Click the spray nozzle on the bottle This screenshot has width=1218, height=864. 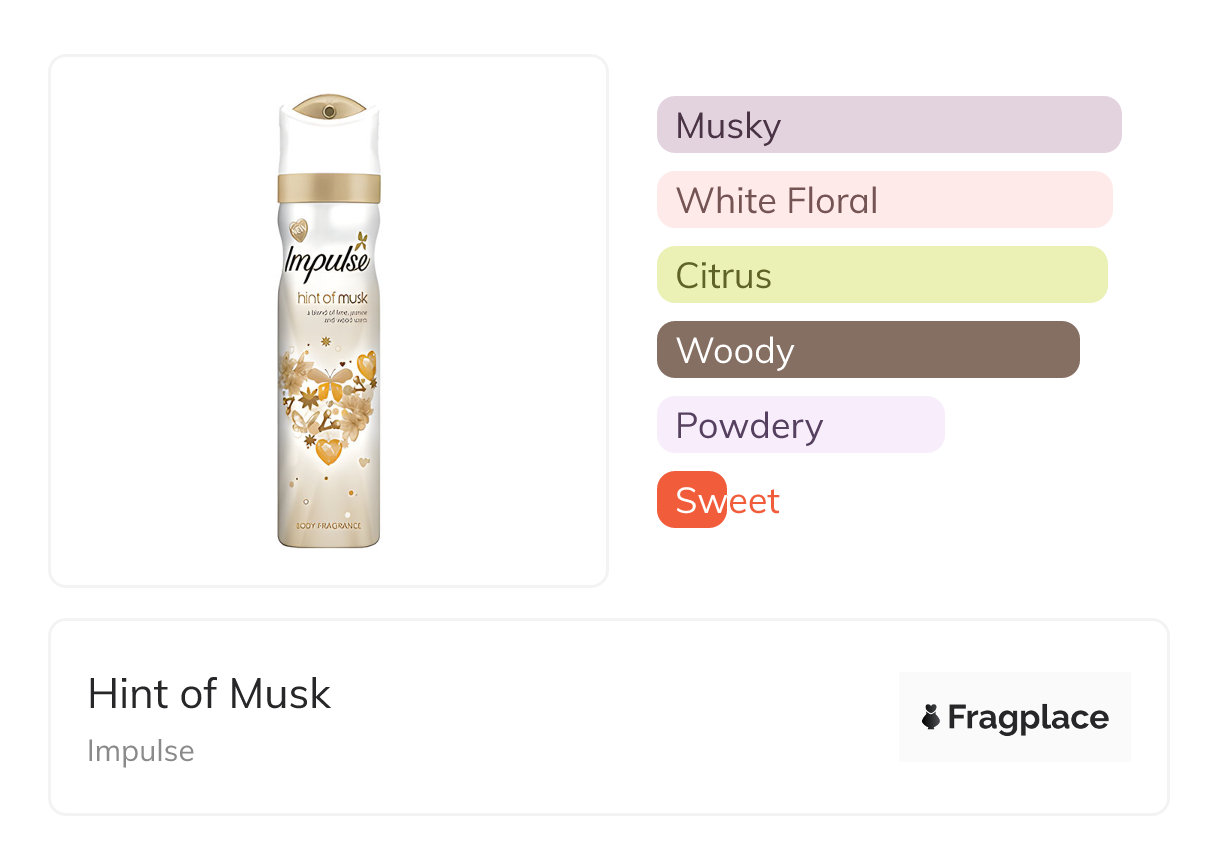[328, 105]
